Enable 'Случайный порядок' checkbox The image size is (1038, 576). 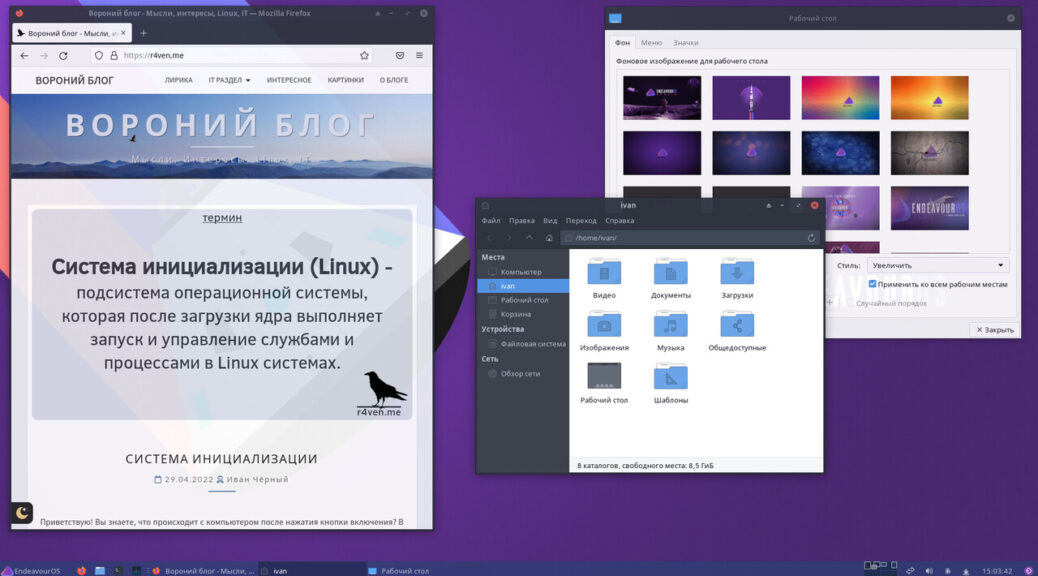click(x=850, y=303)
